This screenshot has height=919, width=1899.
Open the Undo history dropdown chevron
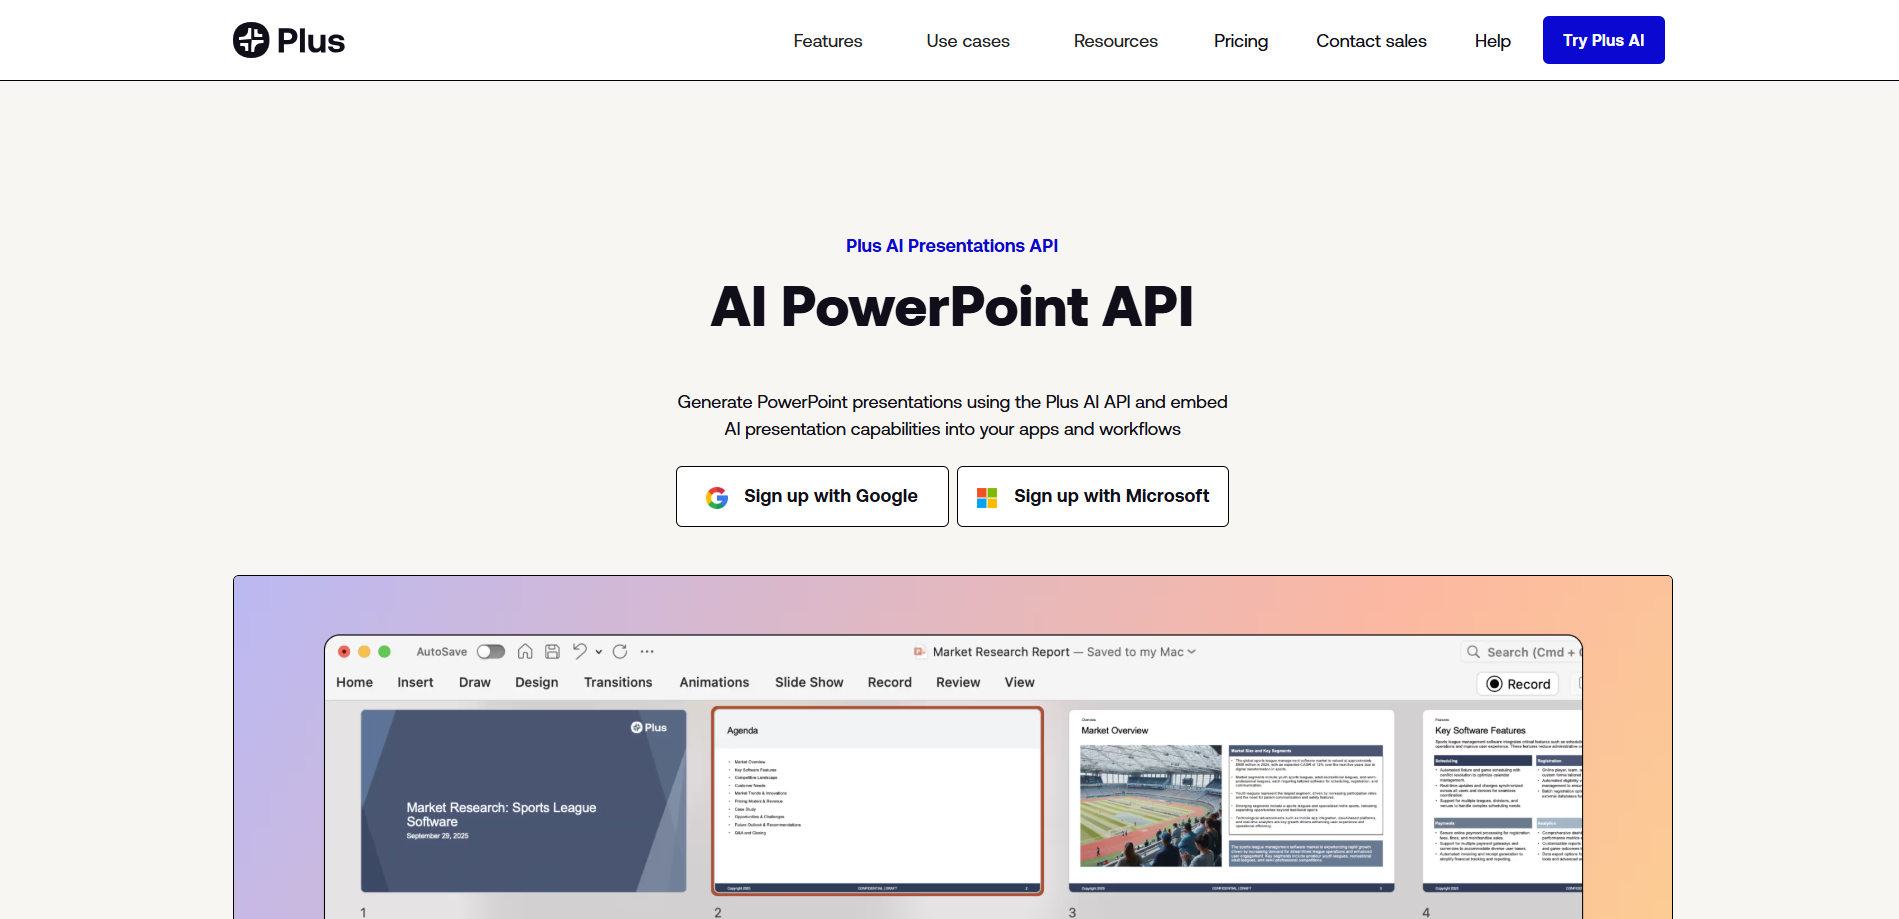click(599, 652)
